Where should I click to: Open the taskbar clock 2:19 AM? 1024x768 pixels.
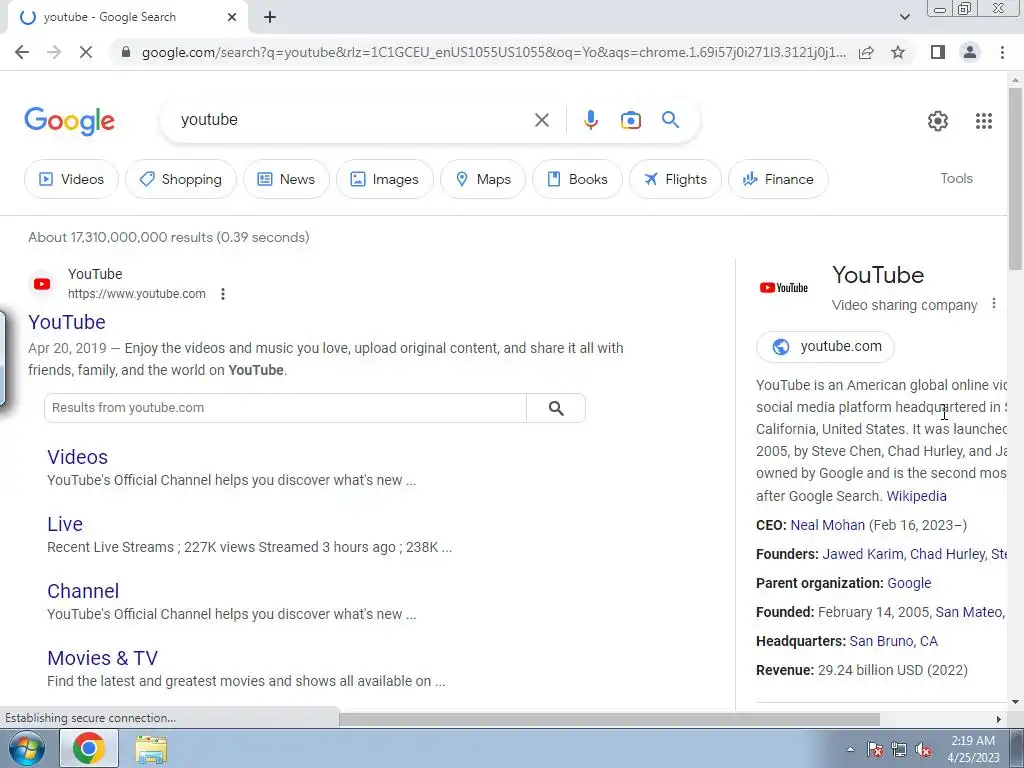973,749
